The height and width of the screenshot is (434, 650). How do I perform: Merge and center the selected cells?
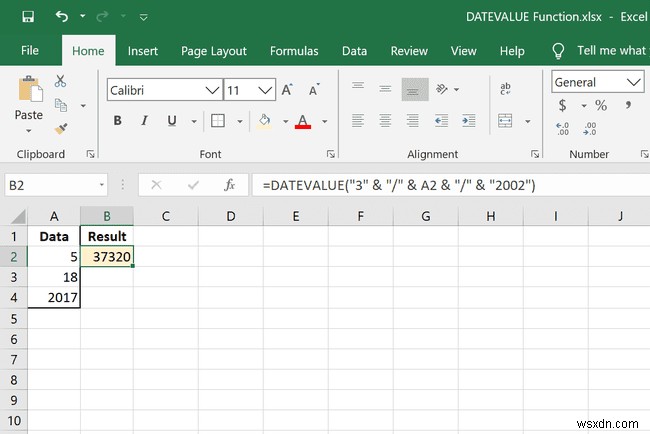tap(505, 121)
